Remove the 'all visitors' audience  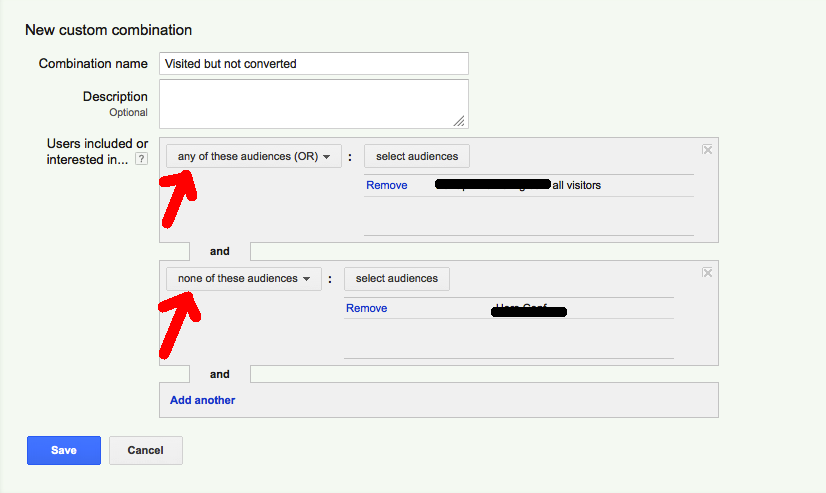pyautogui.click(x=386, y=185)
